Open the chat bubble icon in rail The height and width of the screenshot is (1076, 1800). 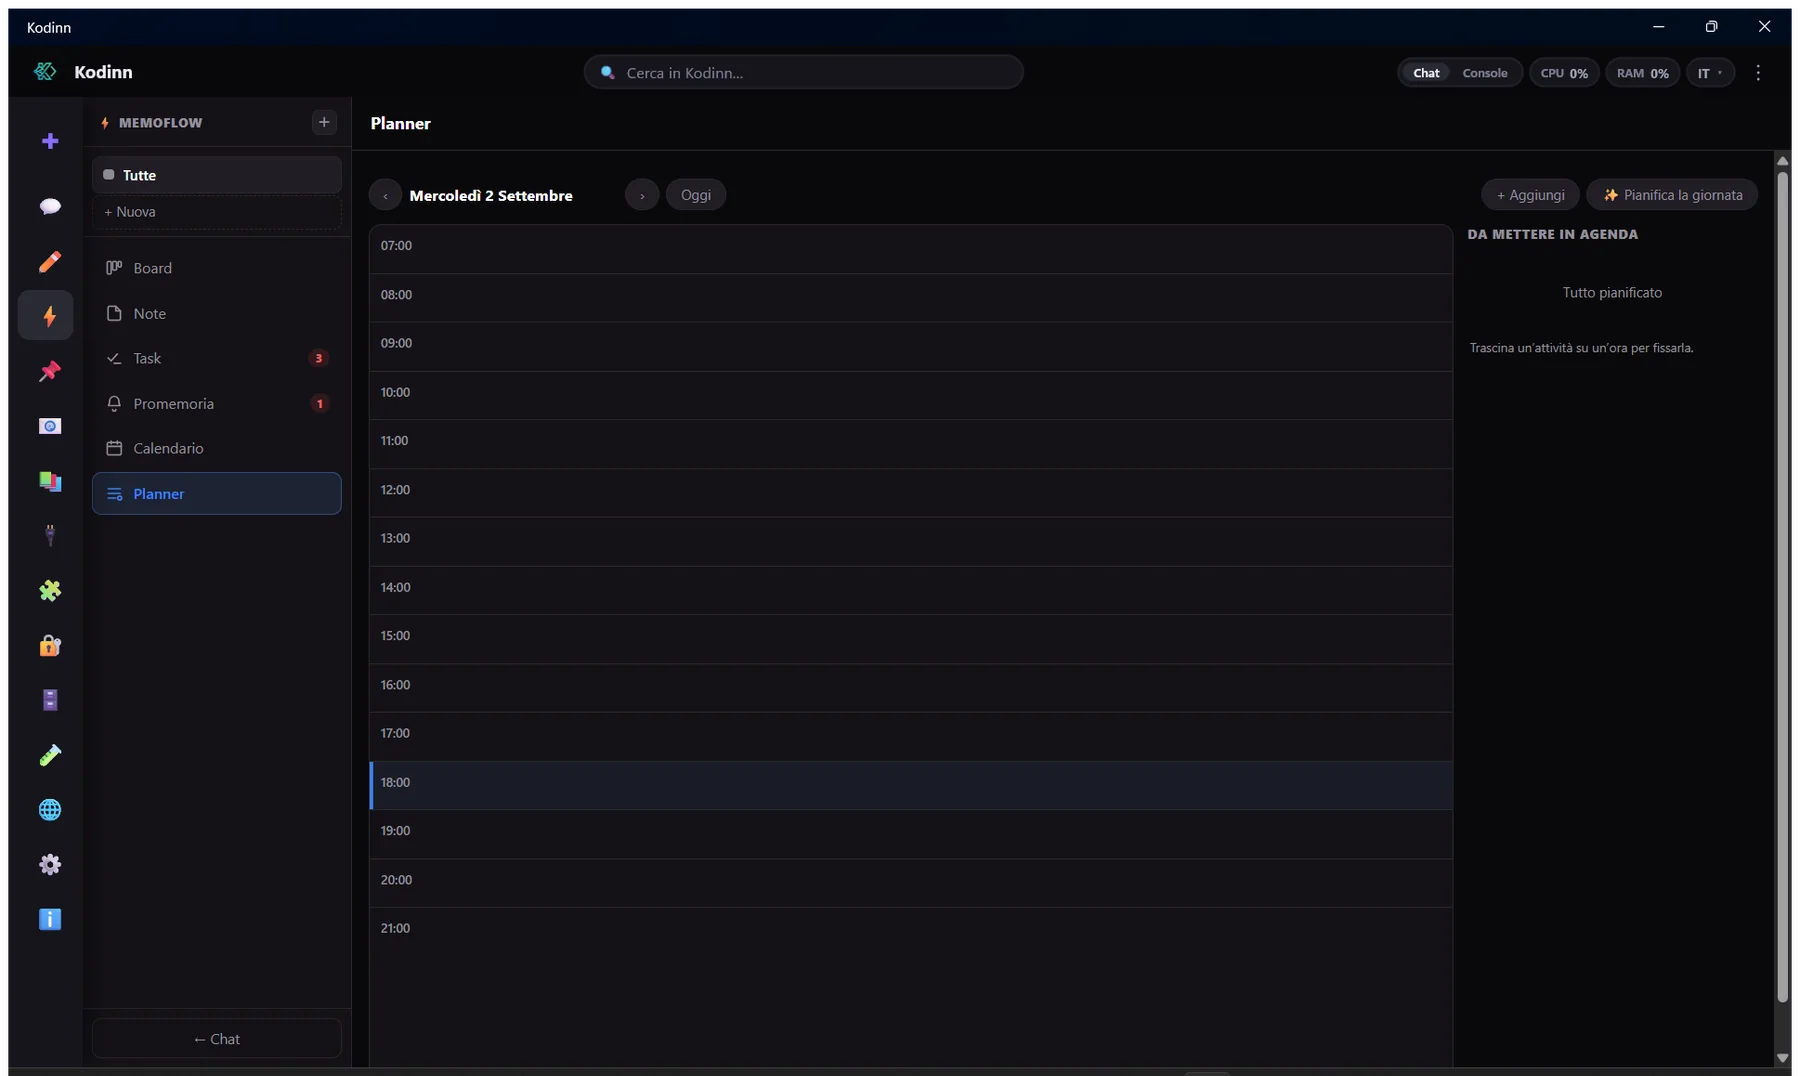pos(50,206)
